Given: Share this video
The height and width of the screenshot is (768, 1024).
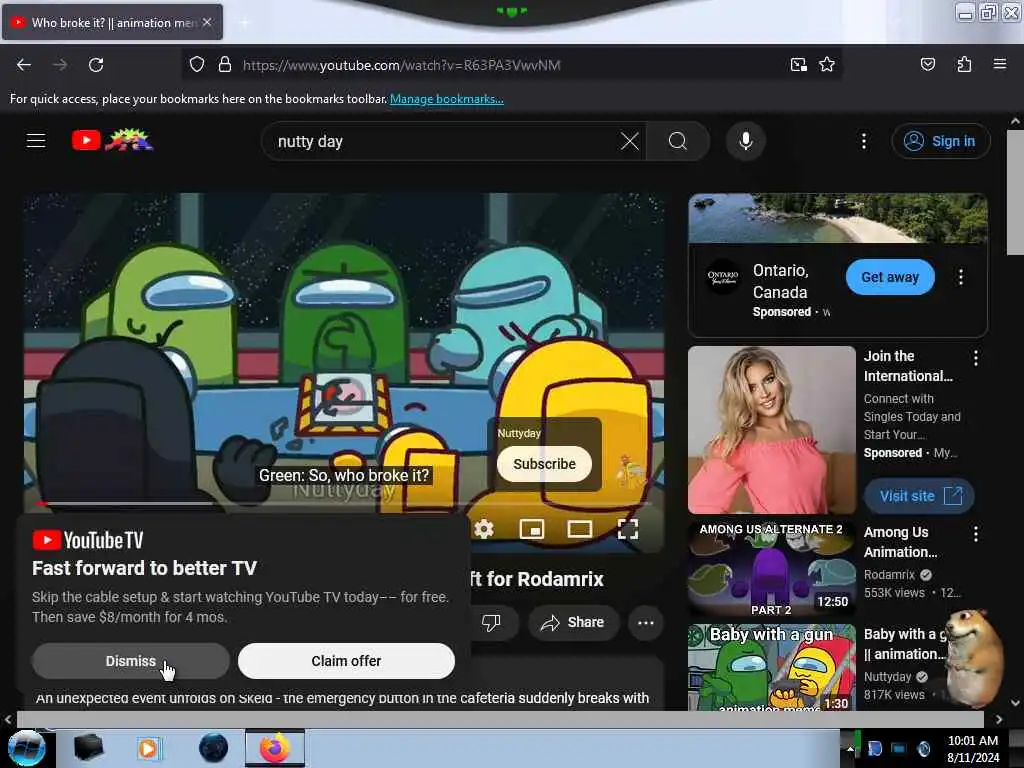Looking at the screenshot, I should [572, 622].
